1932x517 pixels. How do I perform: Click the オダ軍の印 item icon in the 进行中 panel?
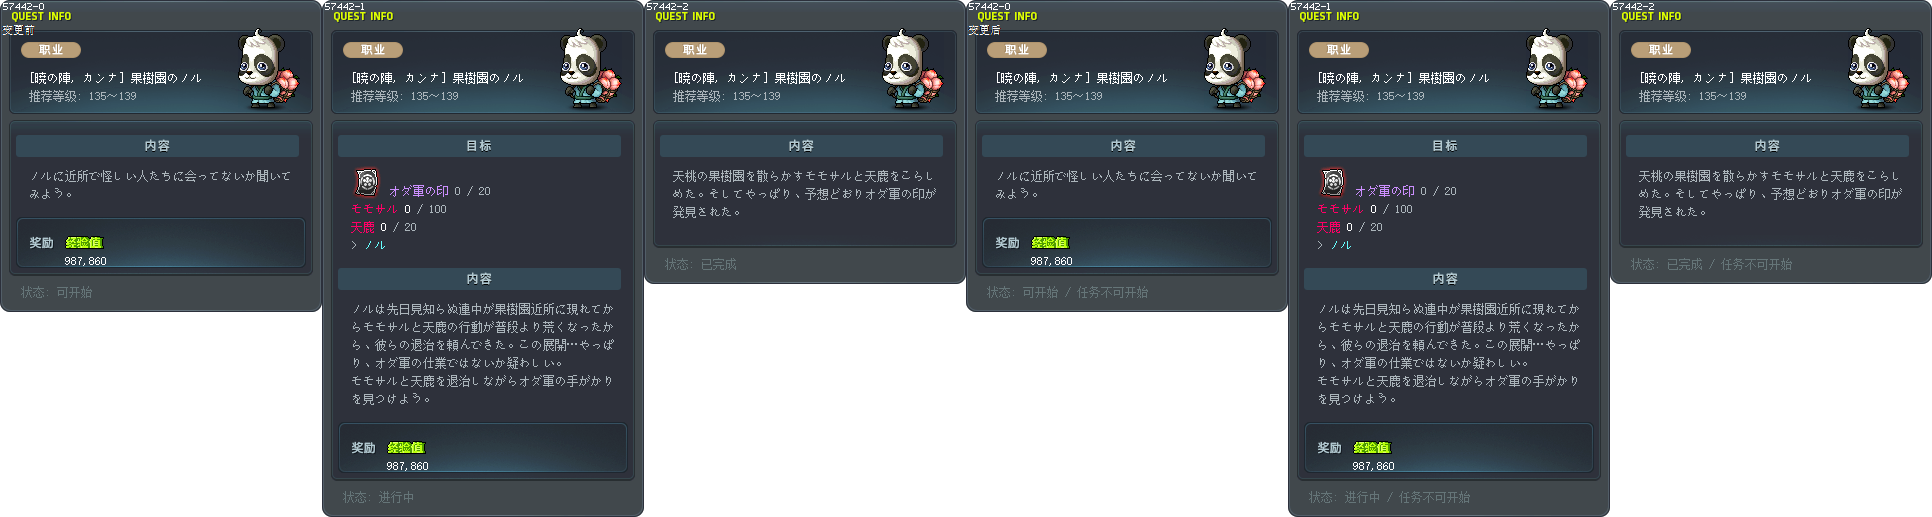[x=367, y=182]
